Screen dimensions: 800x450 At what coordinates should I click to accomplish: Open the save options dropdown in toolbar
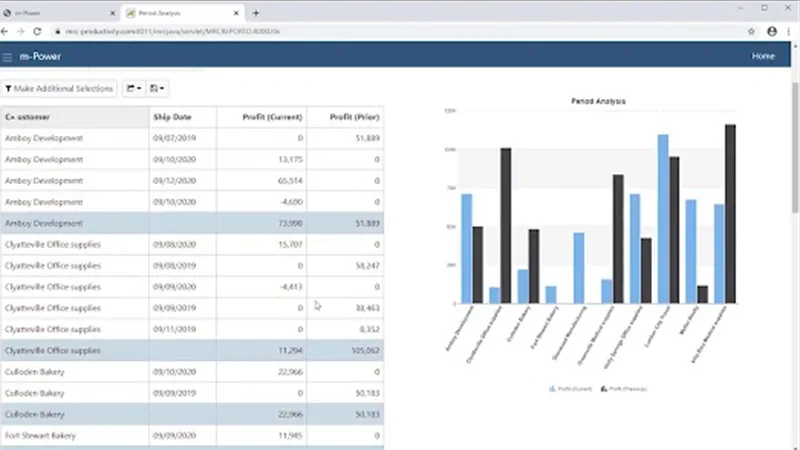click(157, 88)
